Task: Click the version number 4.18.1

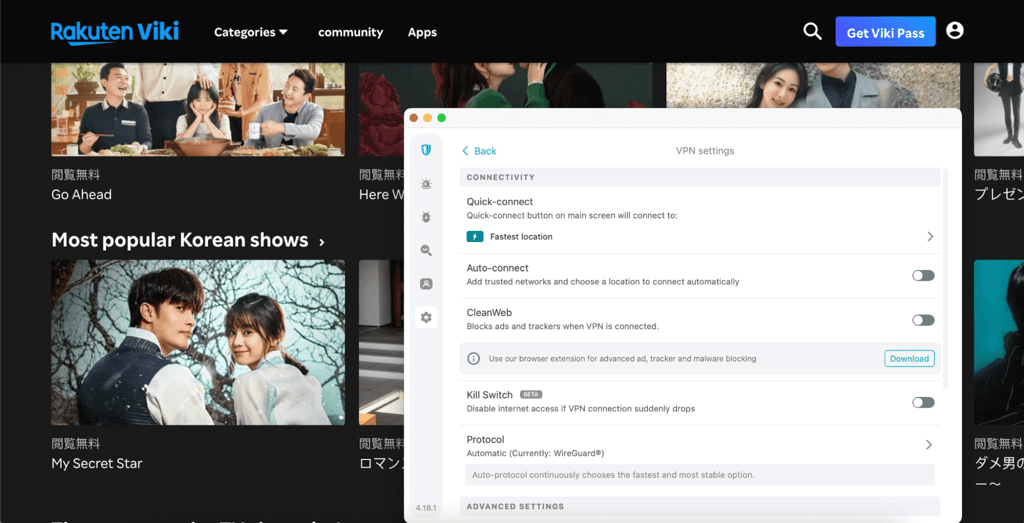Action: [x=426, y=507]
